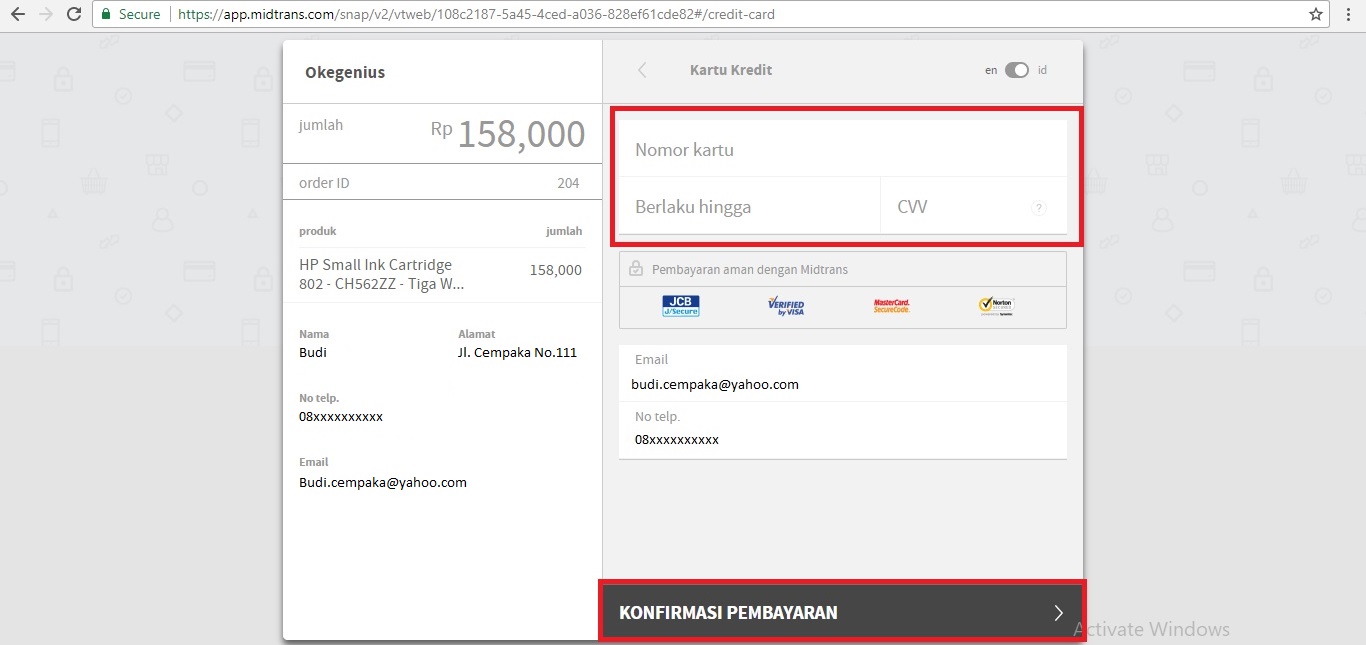This screenshot has width=1366, height=645.
Task: Click the Secure padlock in address bar
Action: tap(107, 15)
